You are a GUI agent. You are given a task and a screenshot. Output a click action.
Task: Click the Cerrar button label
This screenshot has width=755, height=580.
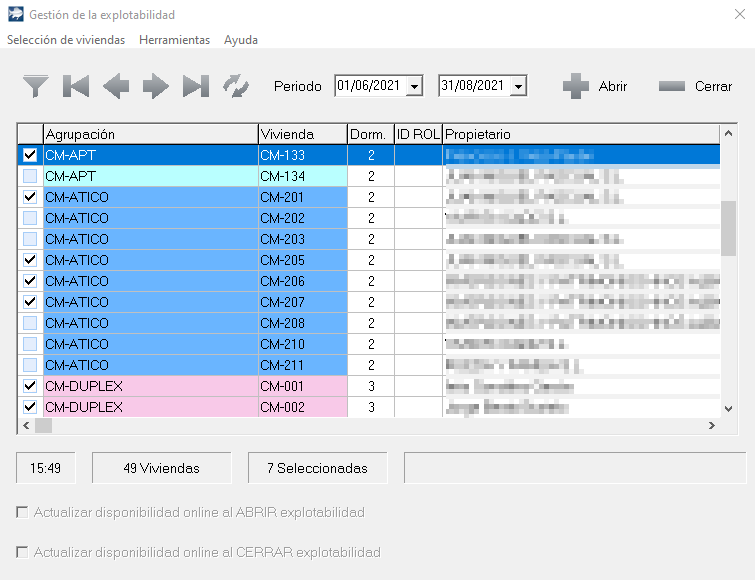tap(713, 86)
